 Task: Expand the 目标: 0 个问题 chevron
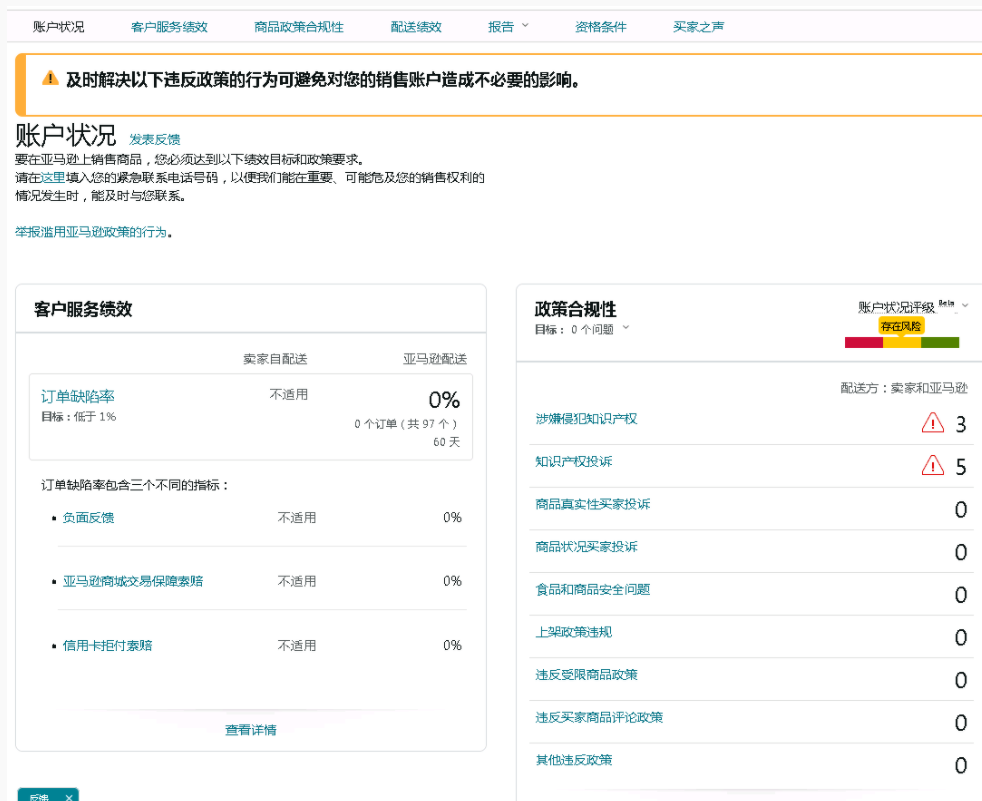click(626, 328)
